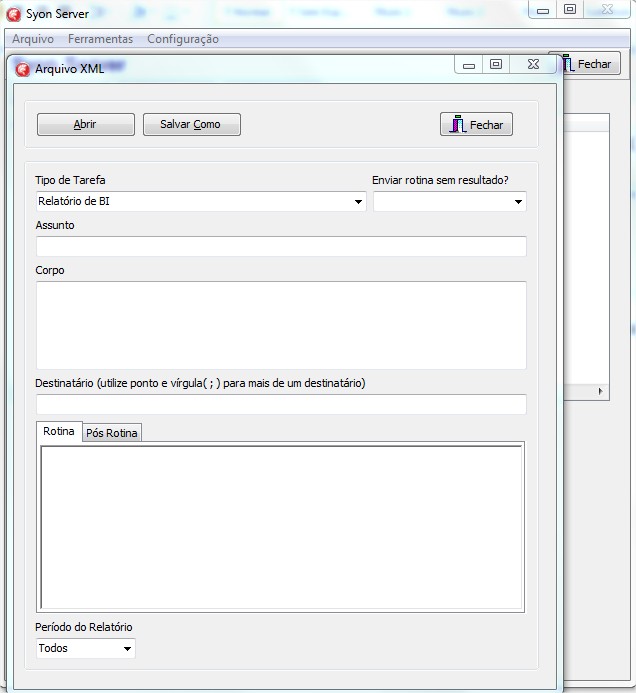This screenshot has height=693, width=636.
Task: Select the Rotina tab
Action: [x=59, y=431]
